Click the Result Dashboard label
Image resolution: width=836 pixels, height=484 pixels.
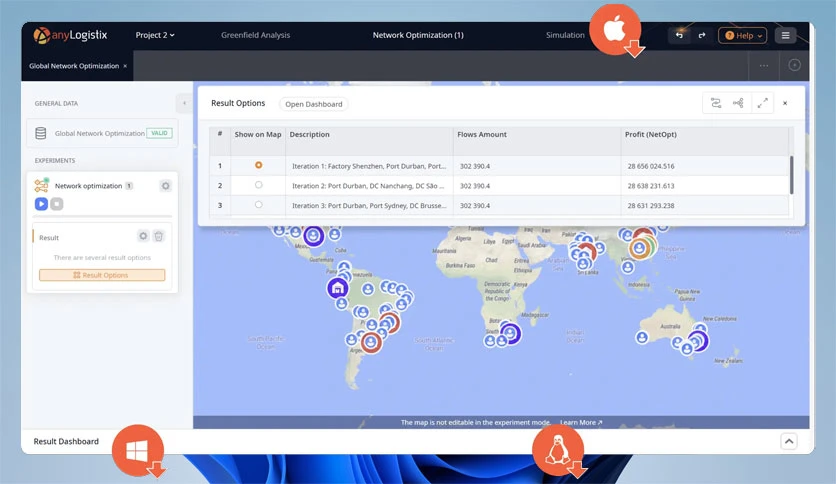pos(66,441)
